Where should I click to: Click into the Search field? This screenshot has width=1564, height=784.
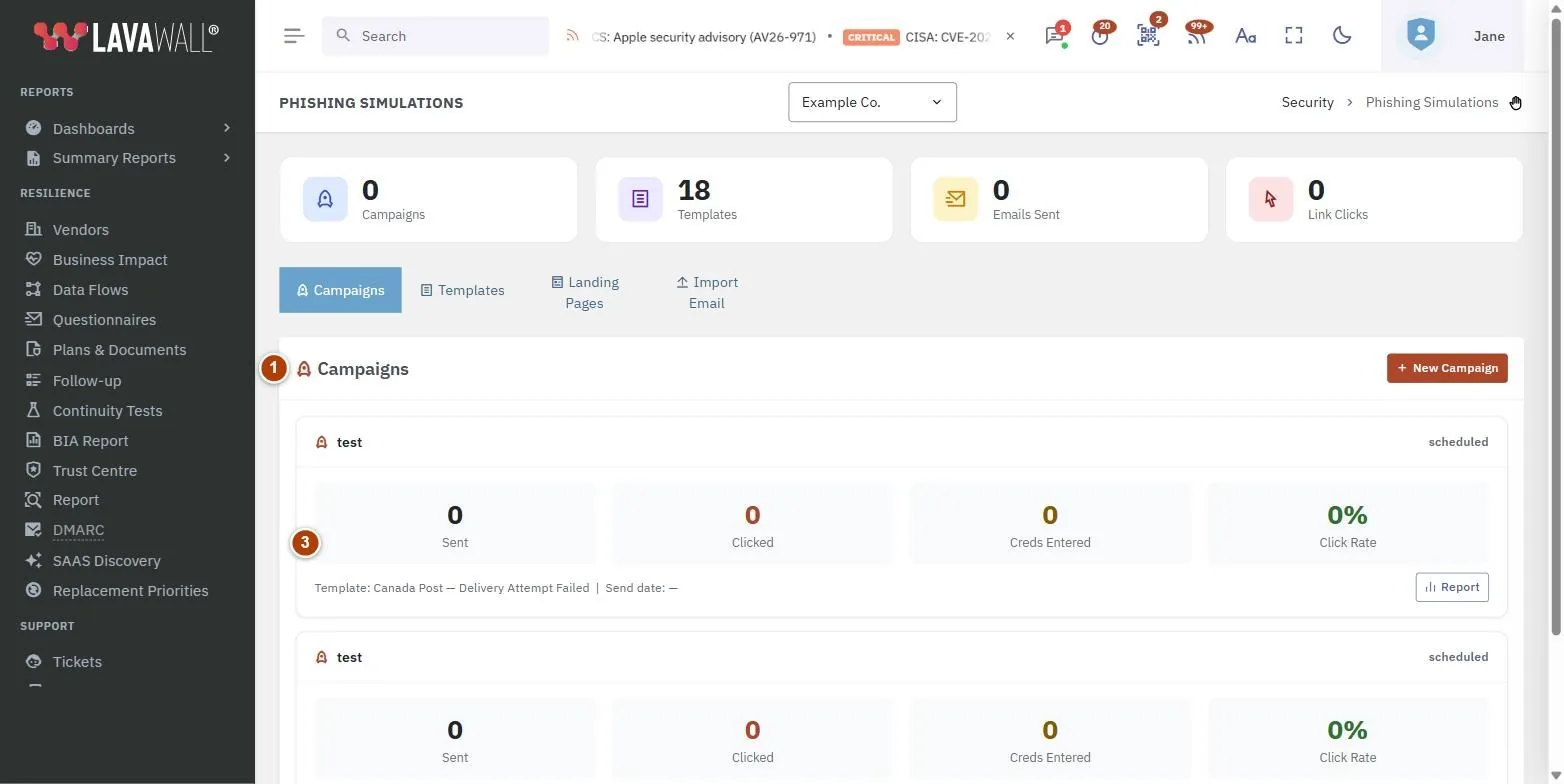point(435,36)
